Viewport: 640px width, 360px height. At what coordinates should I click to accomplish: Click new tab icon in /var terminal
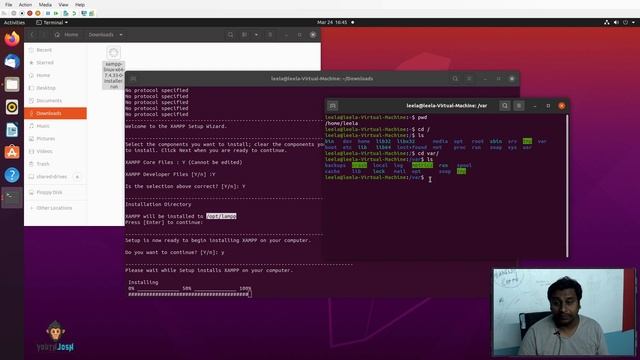(333, 106)
